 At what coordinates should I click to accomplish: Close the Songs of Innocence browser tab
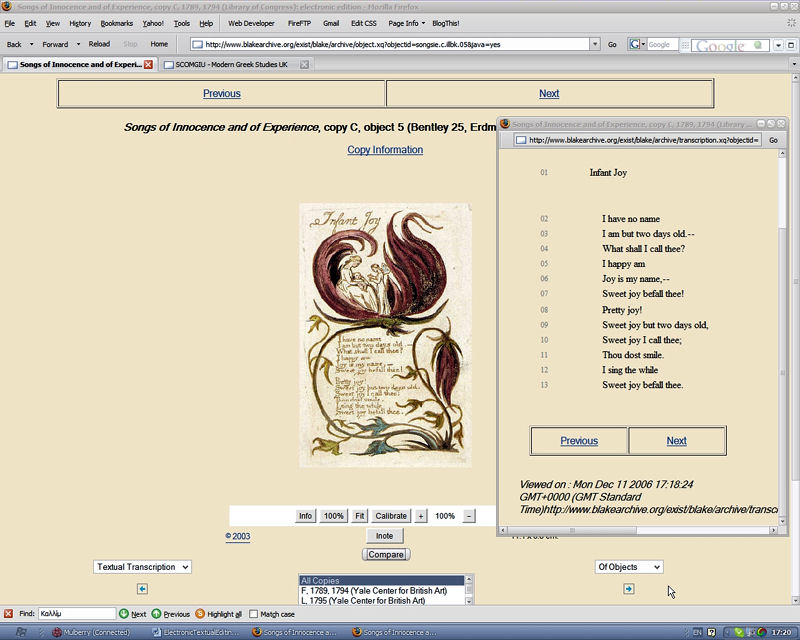[148, 64]
